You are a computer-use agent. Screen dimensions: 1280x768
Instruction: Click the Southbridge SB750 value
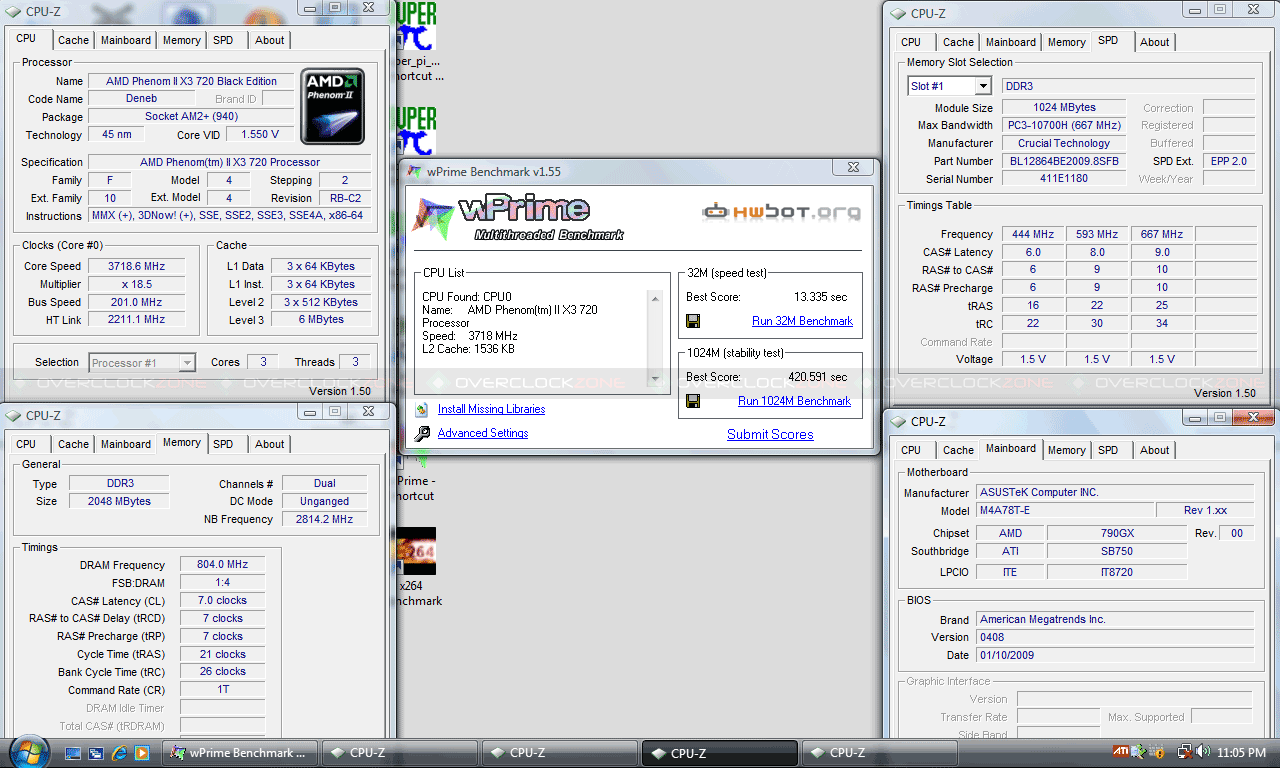pyautogui.click(x=1117, y=551)
